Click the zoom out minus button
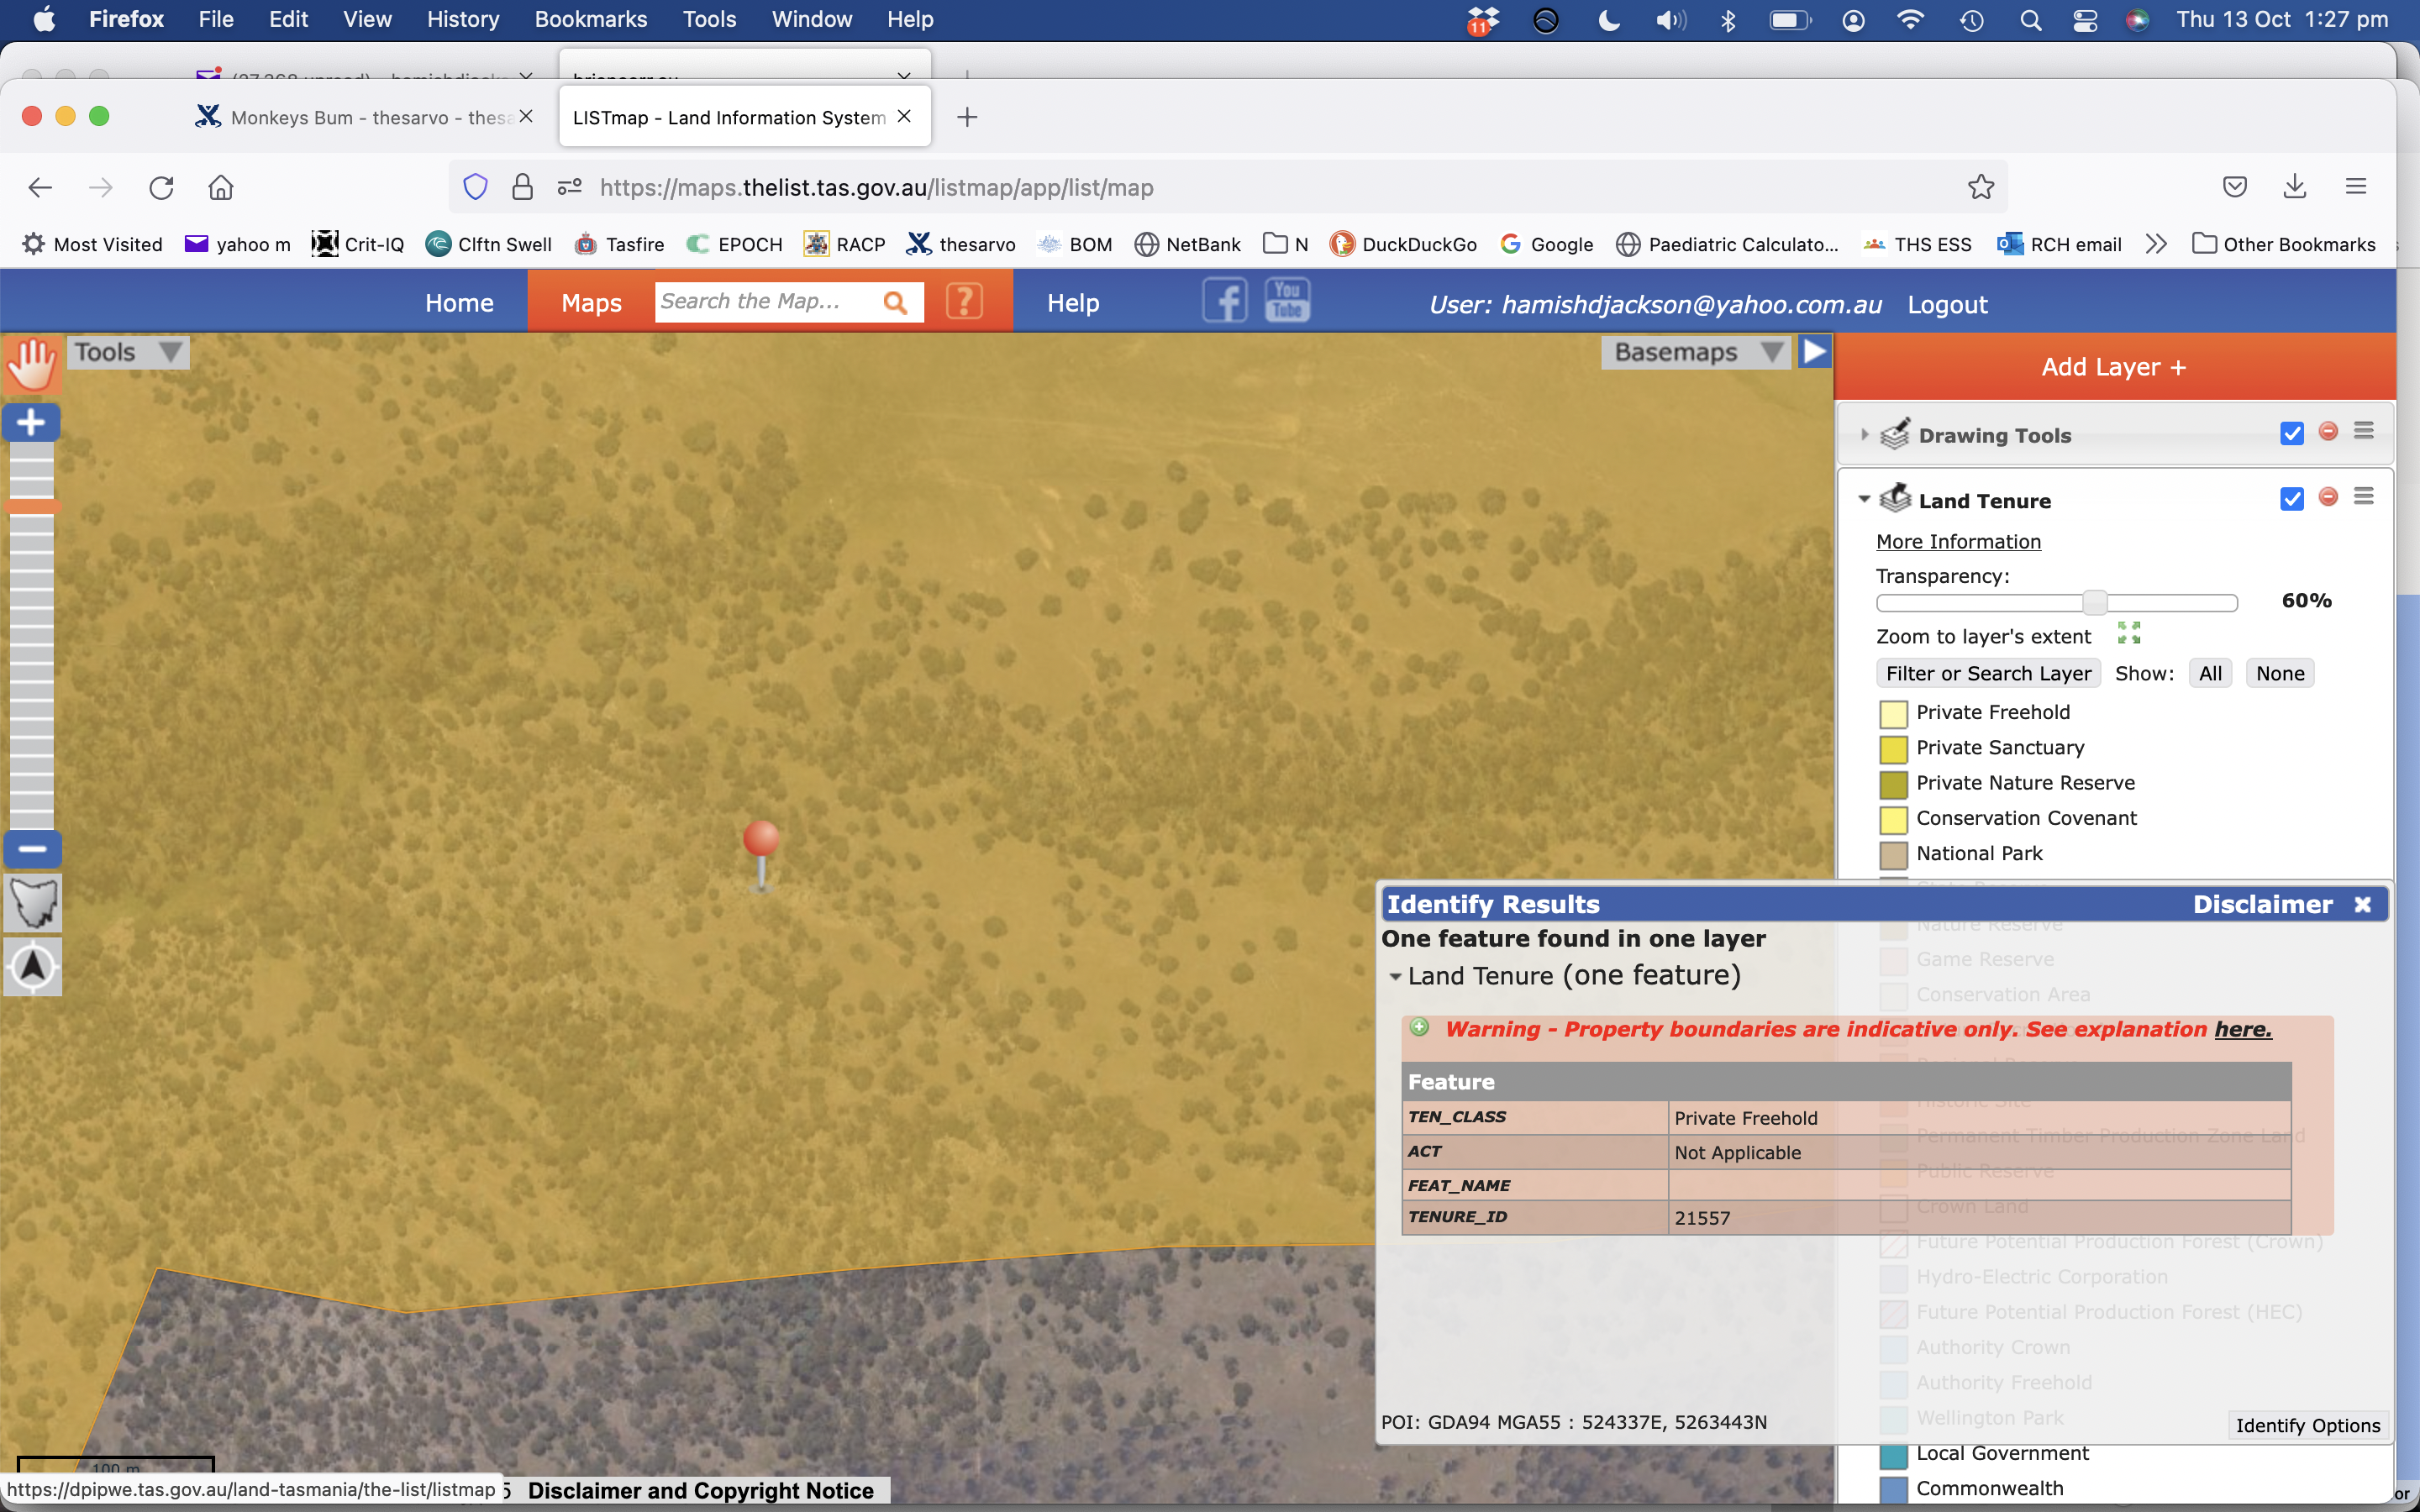The image size is (2420, 1512). [x=32, y=849]
